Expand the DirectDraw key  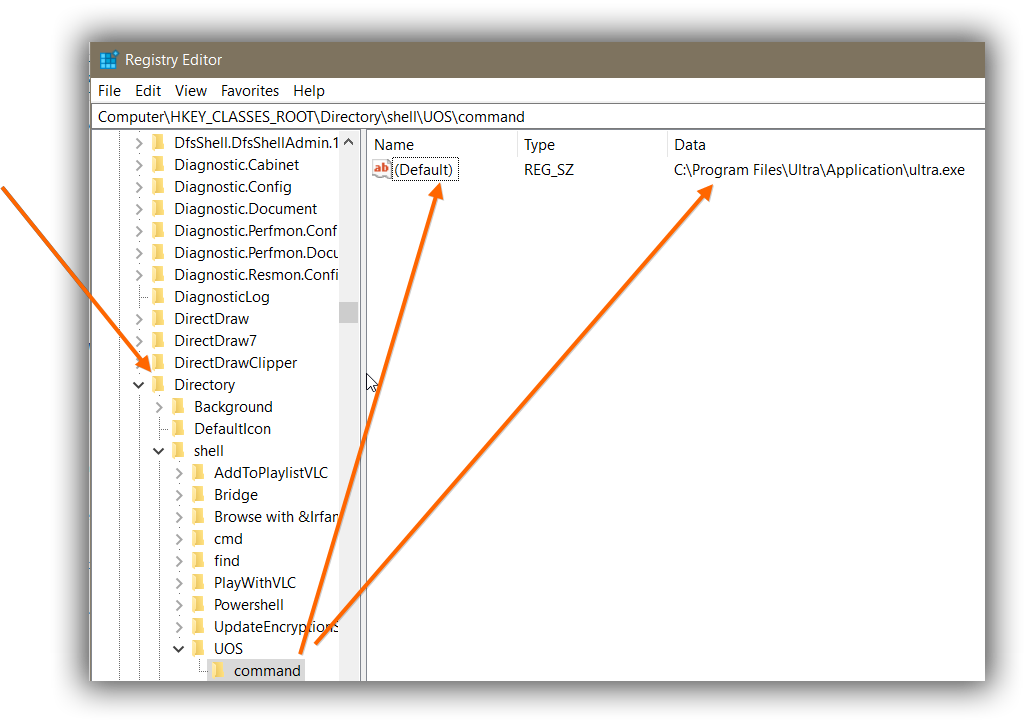tap(139, 320)
